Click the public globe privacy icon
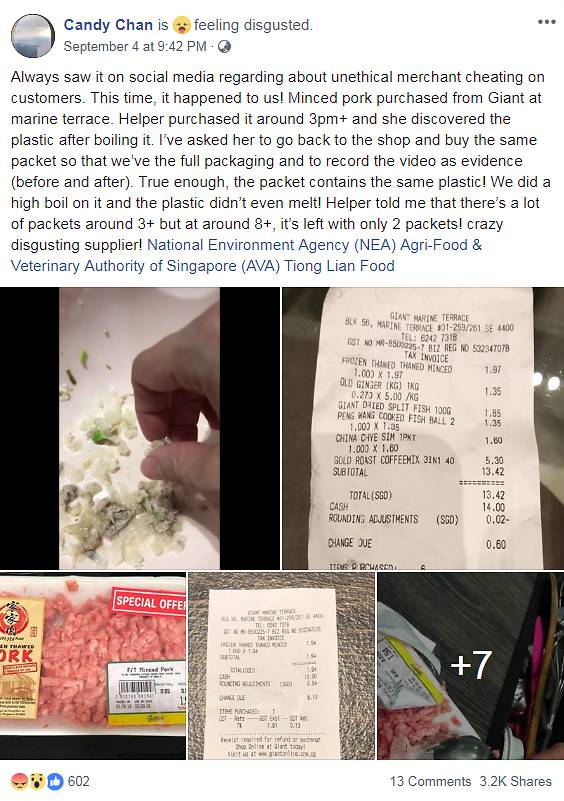This screenshot has width=564, height=801. [224, 47]
